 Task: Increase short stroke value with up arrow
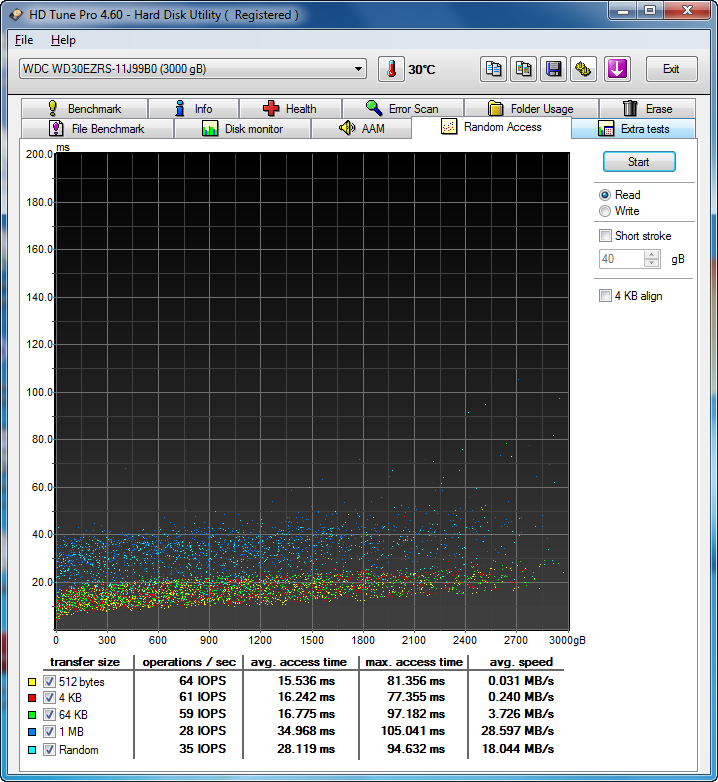[652, 254]
